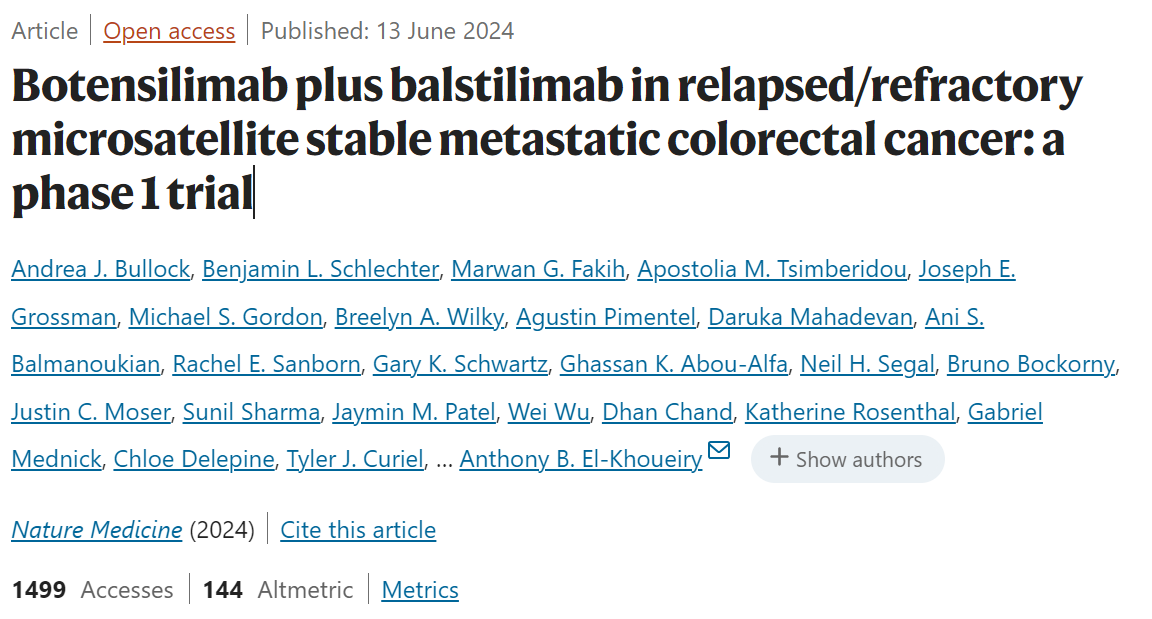1152x619 pixels.
Task: Open the Nature Medicine journal link
Action: tap(96, 530)
